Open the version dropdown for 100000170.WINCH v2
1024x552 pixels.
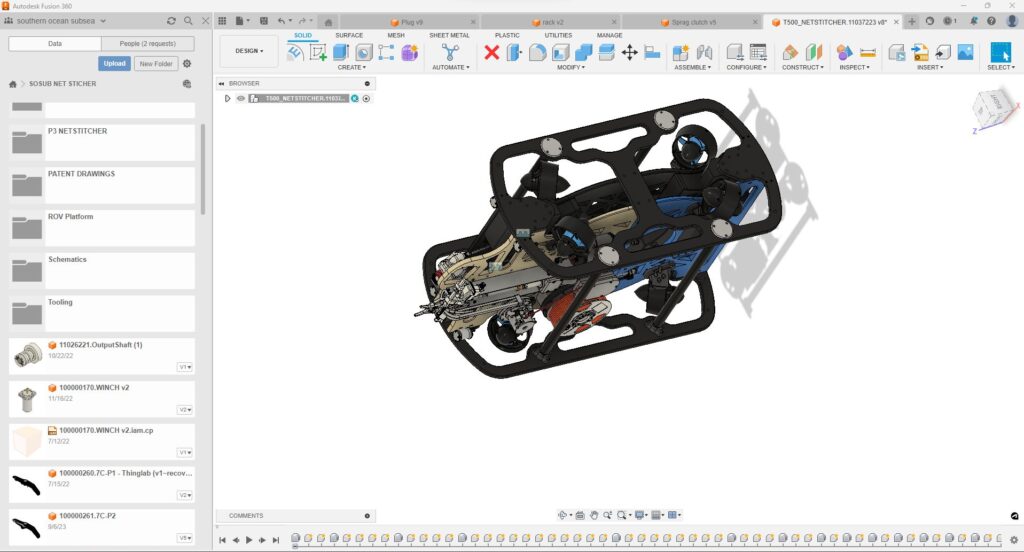pyautogui.click(x=185, y=410)
